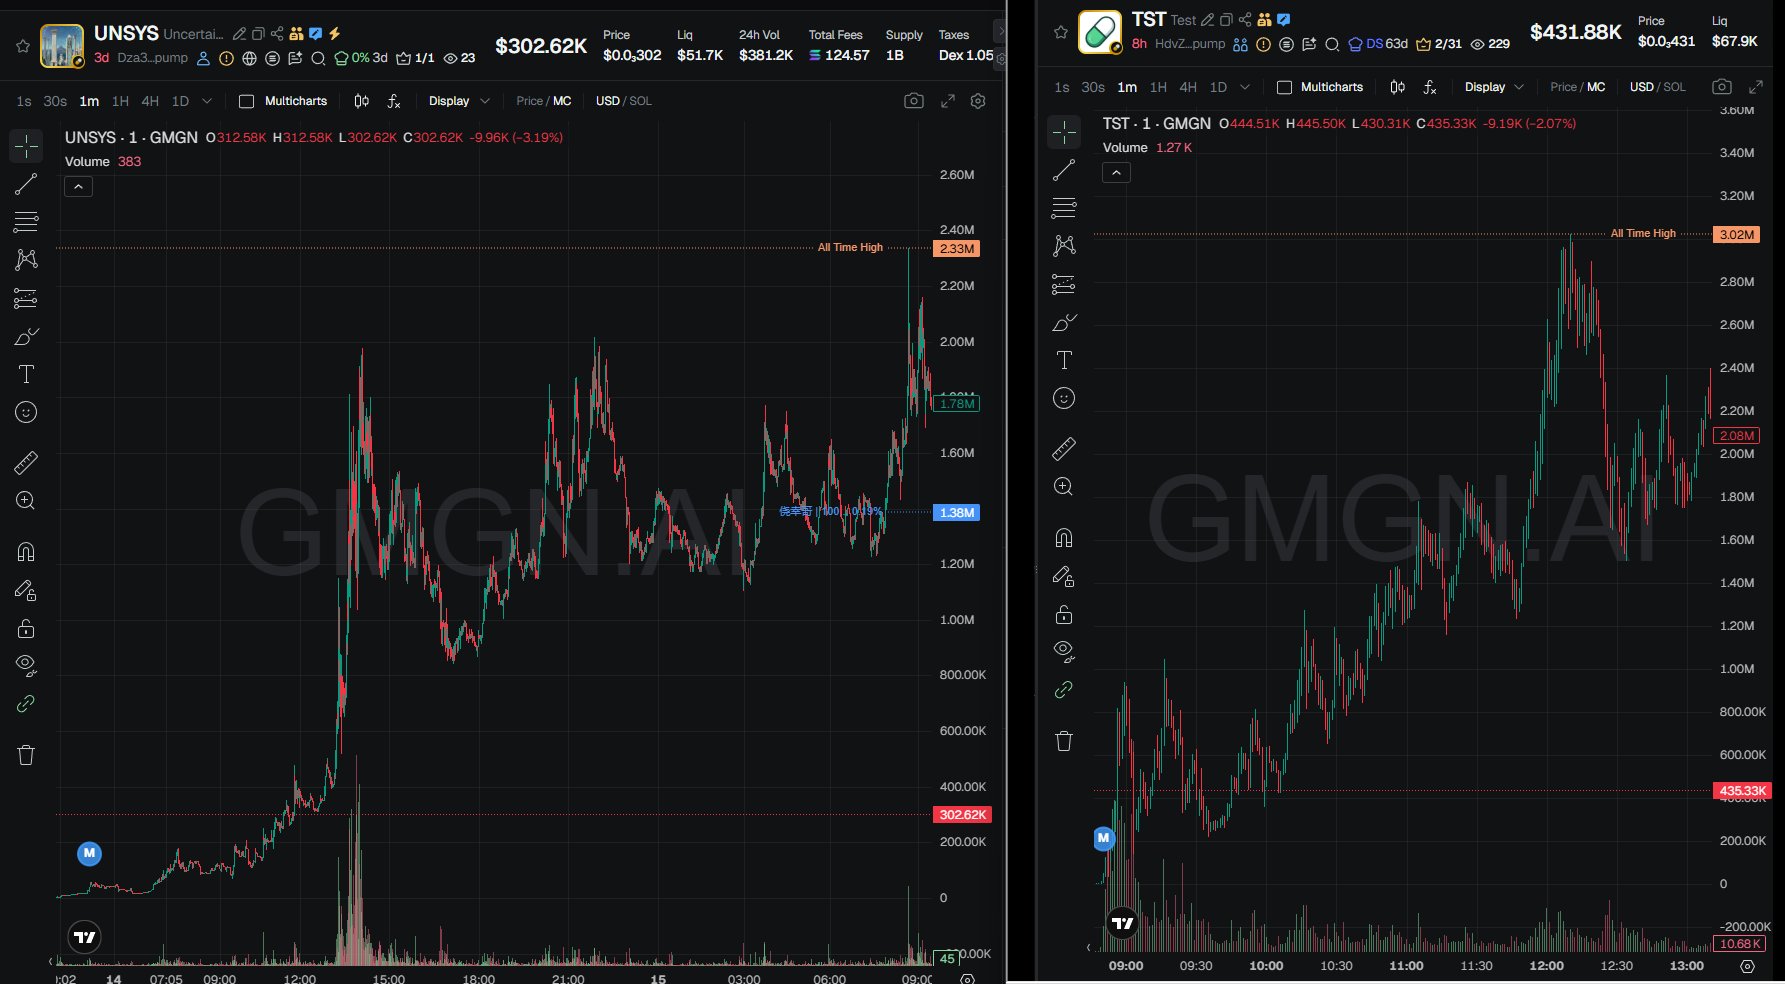1785x984 pixels.
Task: Activate zoom-in tool in UNSYS chart
Action: [x=26, y=500]
